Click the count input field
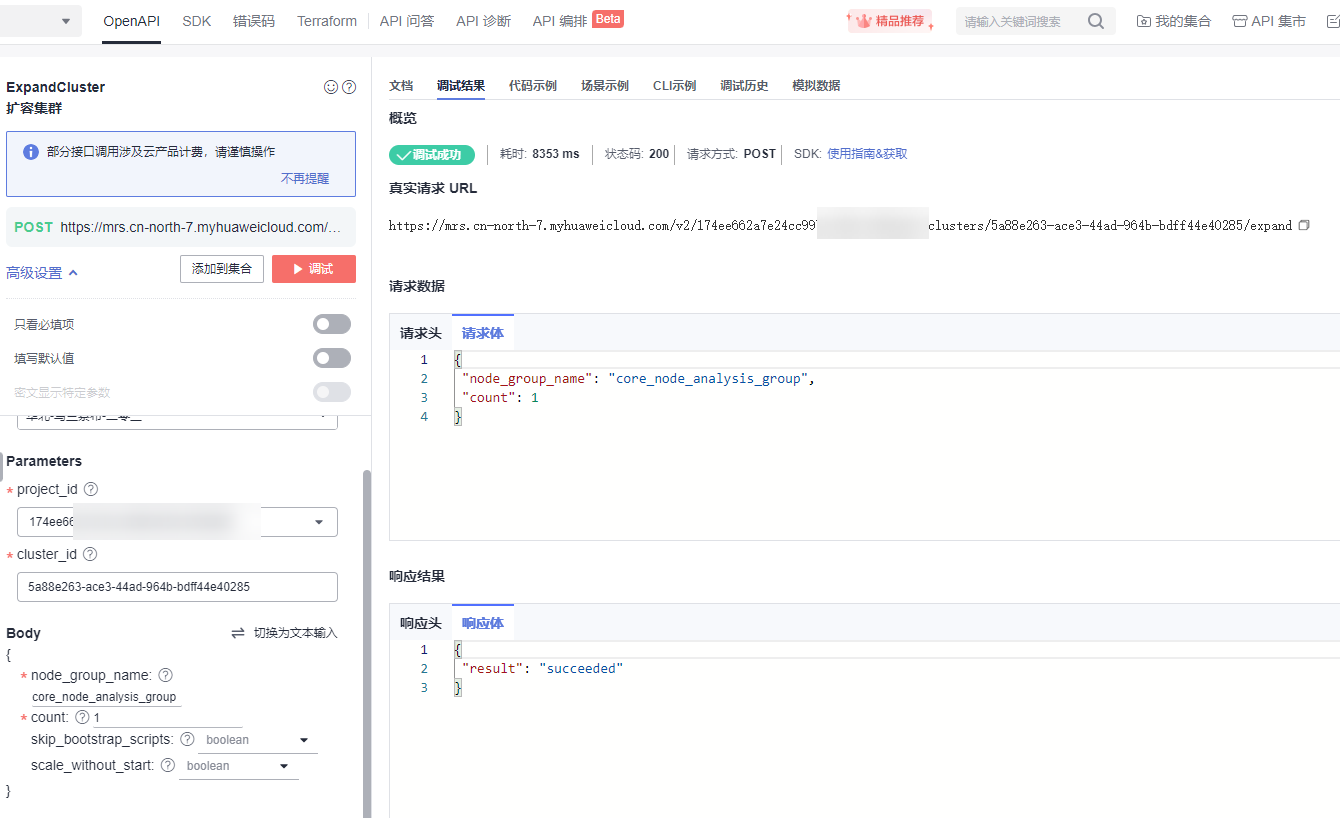This screenshot has height=818, width=1340. tap(167, 718)
